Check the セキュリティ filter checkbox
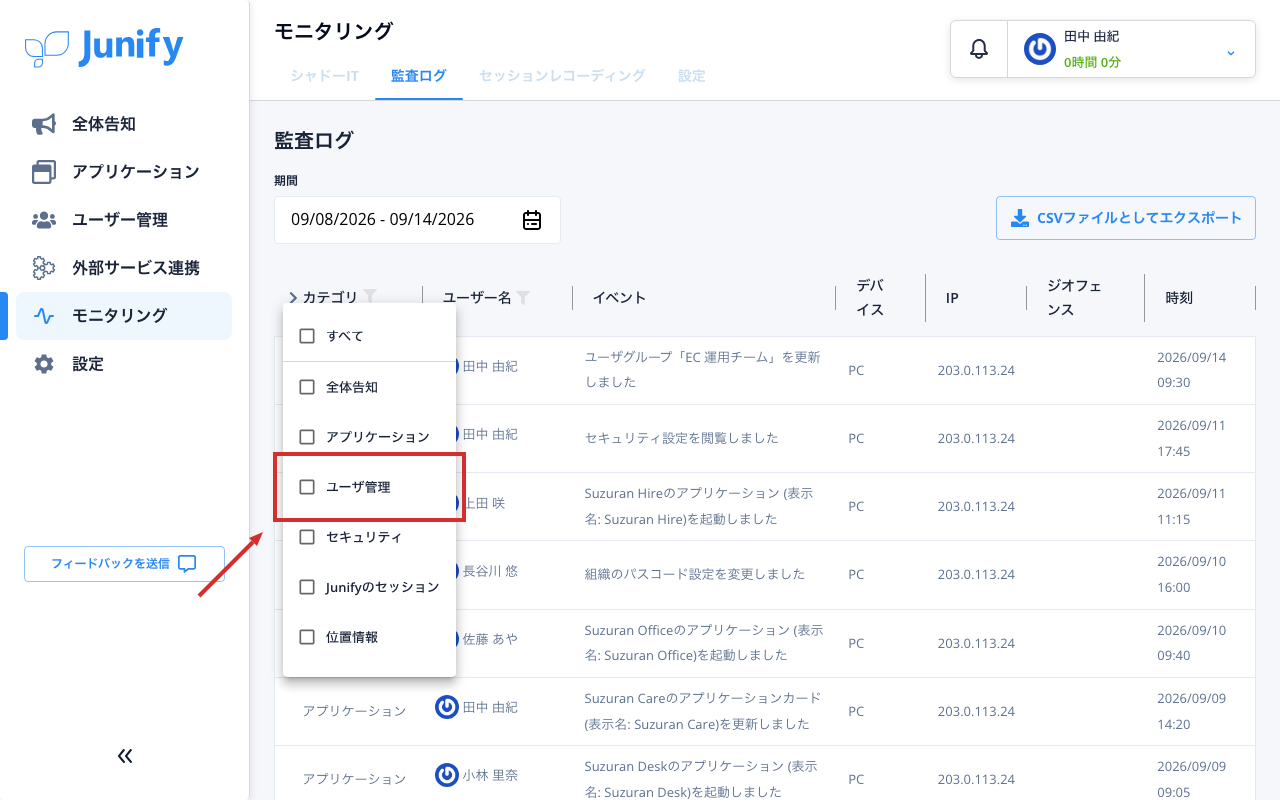The image size is (1280, 800). 307,537
